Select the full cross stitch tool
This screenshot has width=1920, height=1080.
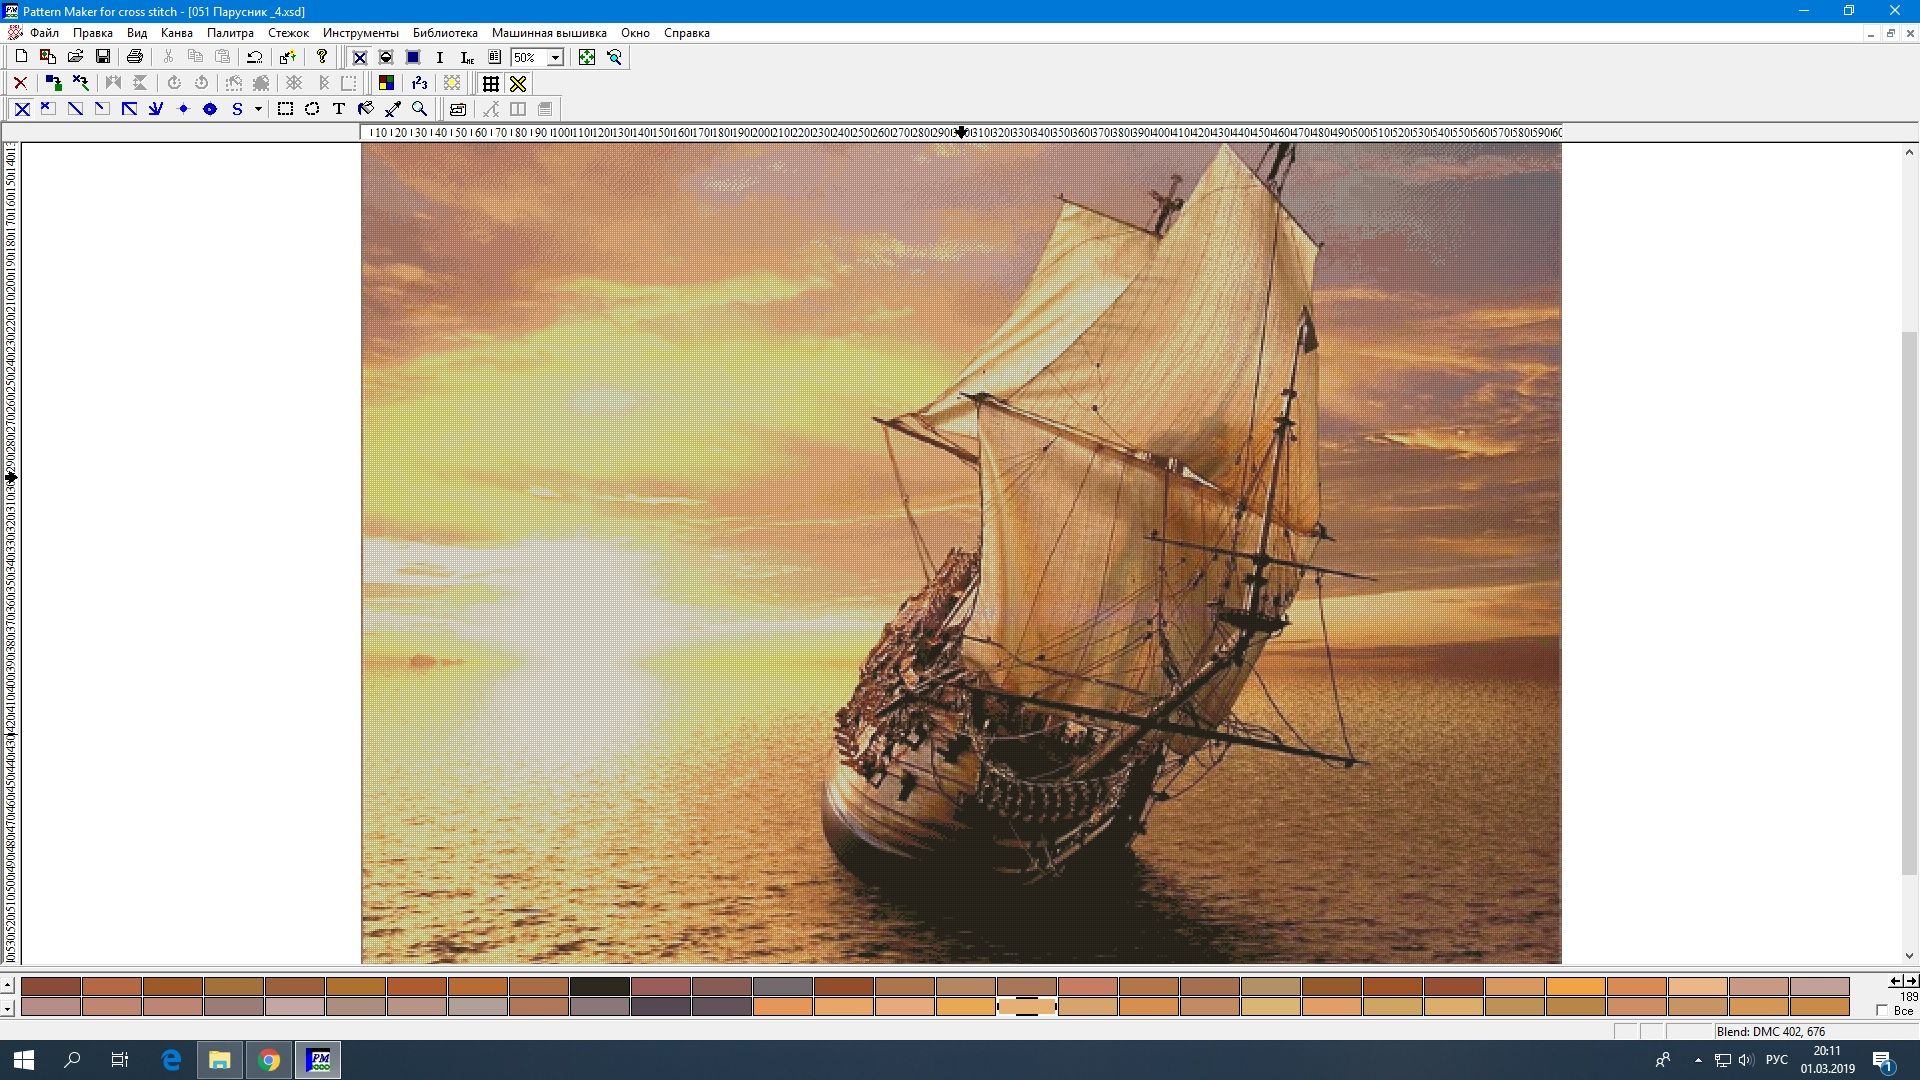click(x=22, y=109)
